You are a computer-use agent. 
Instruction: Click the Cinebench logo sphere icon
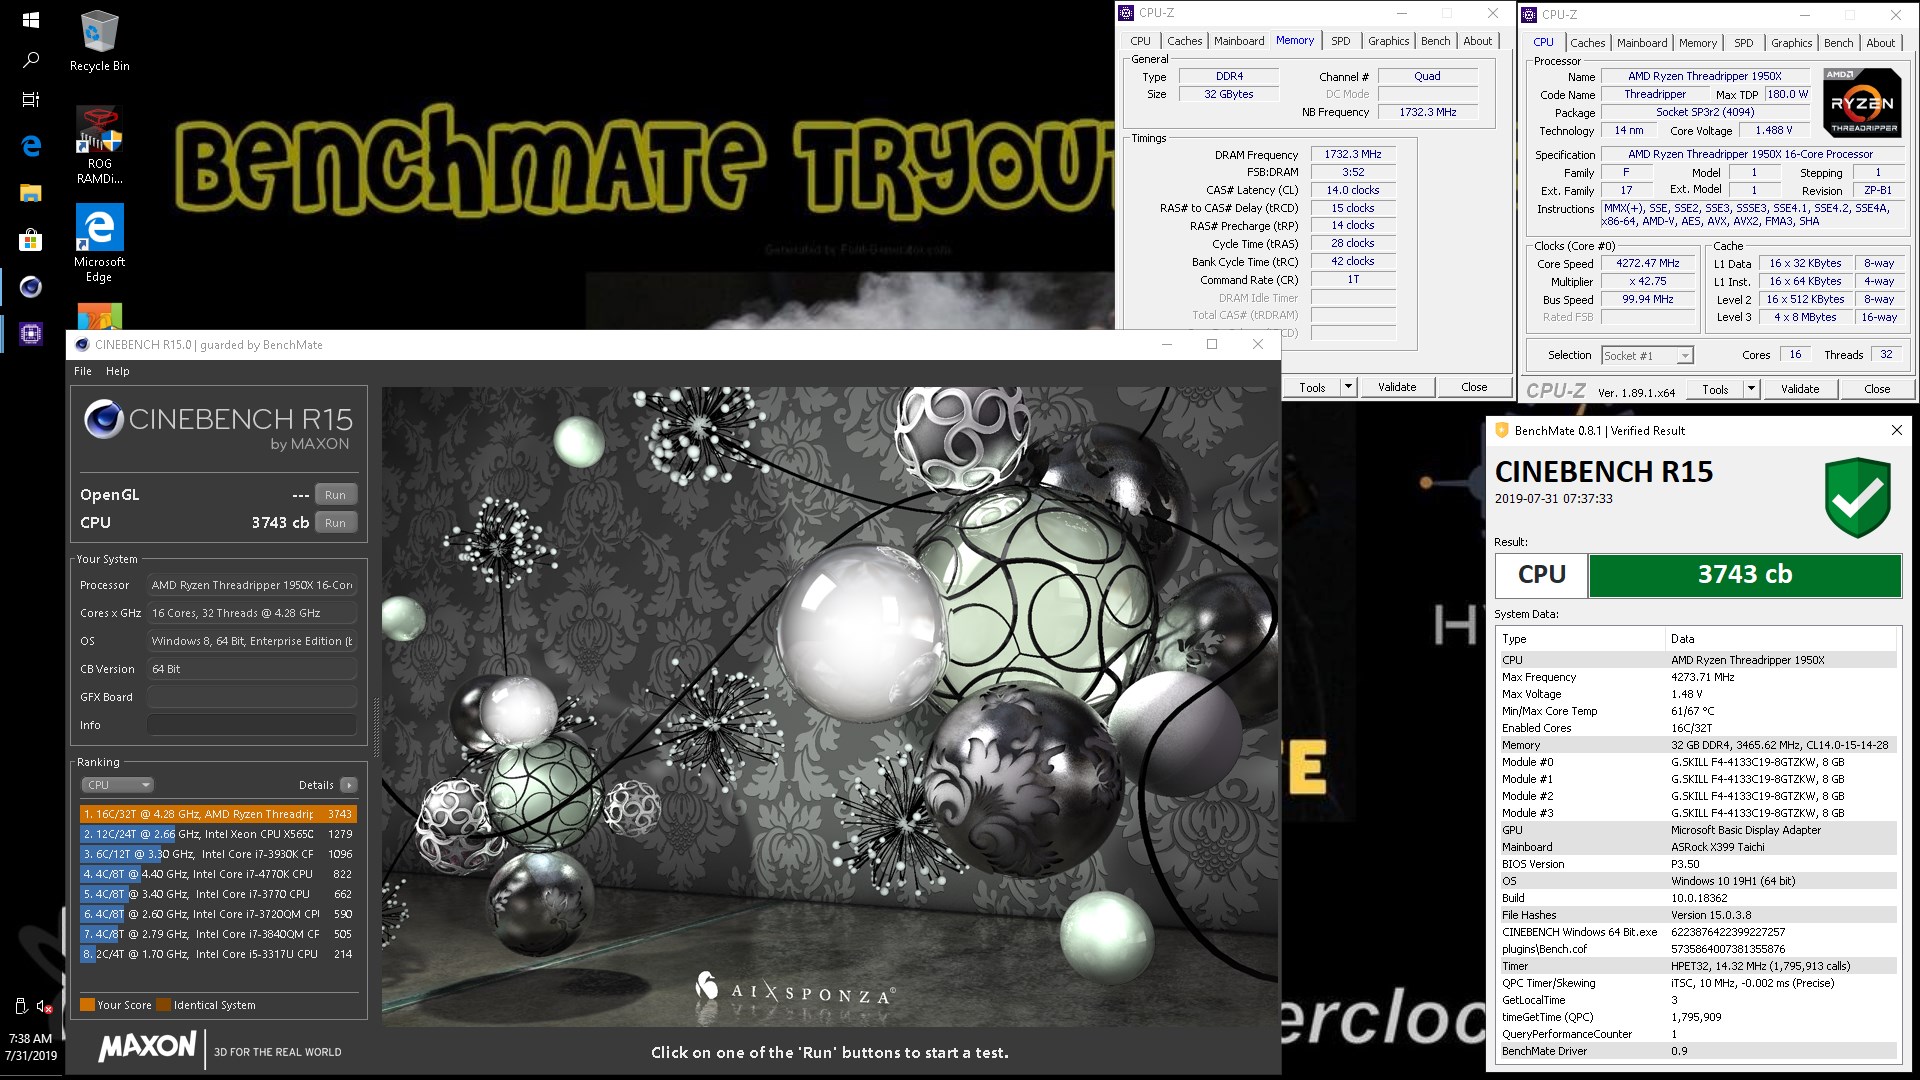click(104, 419)
